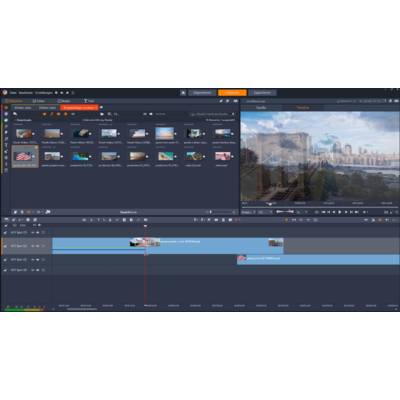This screenshot has height=400, width=400.
Task: Step one frame forward in preview
Action: [x=346, y=212]
